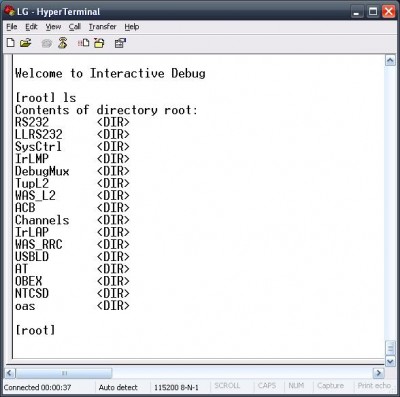The height and width of the screenshot is (397, 400).
Task: Open the View menu
Action: 53,27
